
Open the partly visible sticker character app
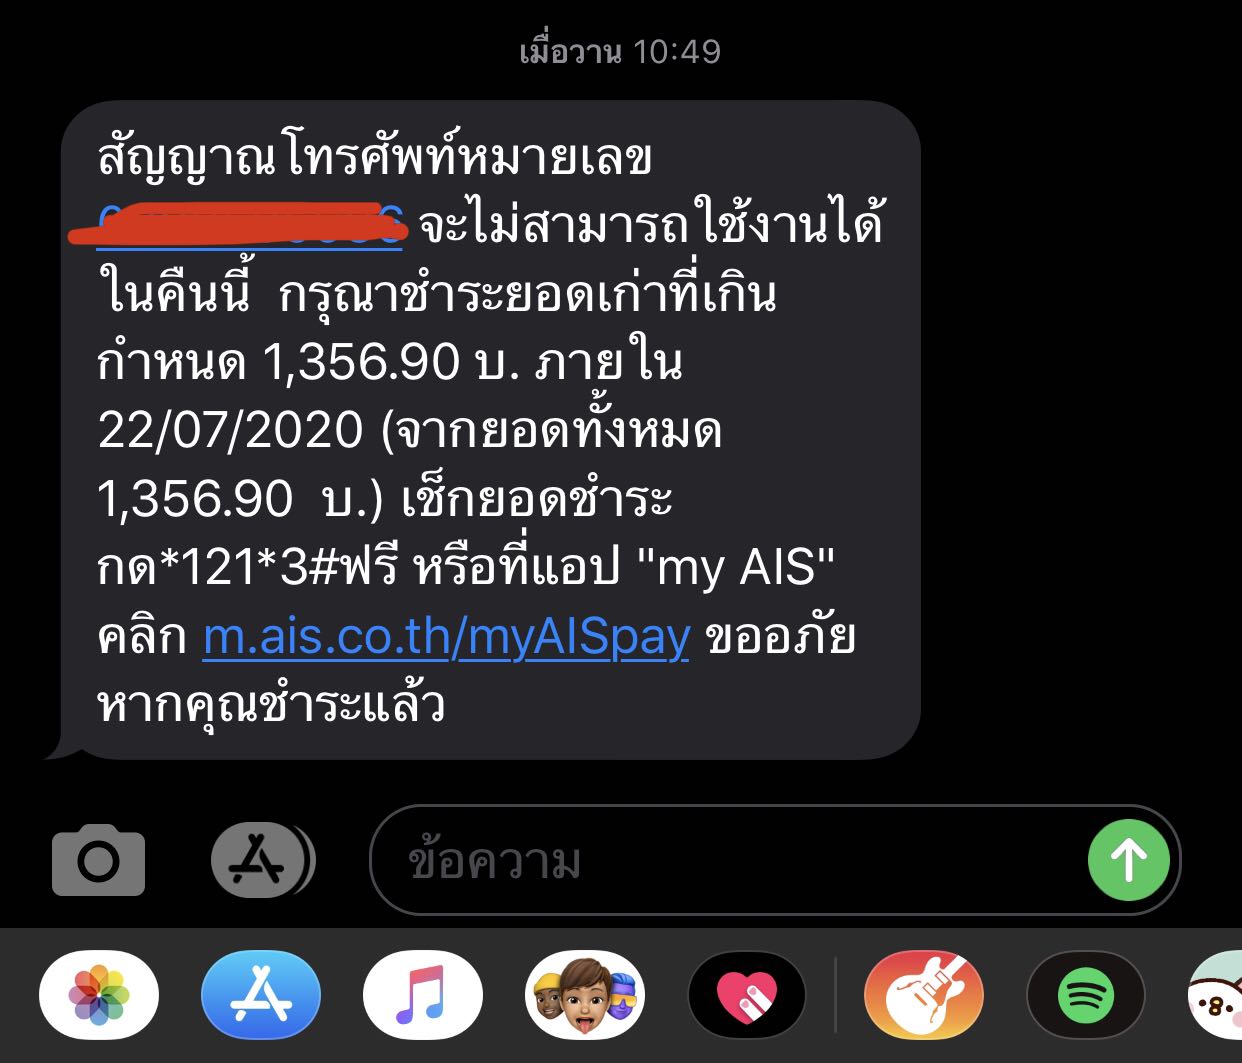click(x=1215, y=996)
